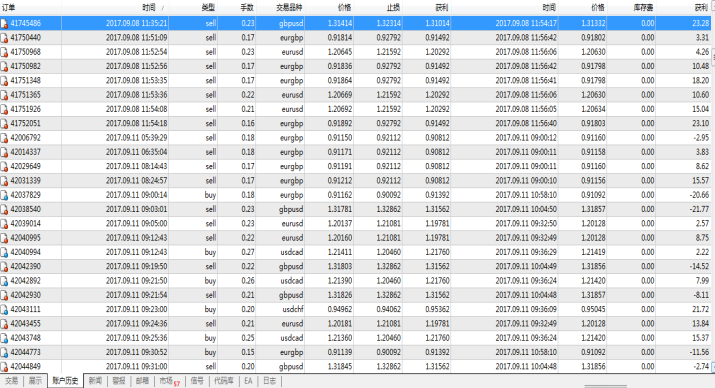Switch to the 警报 tab
The height and width of the screenshot is (388, 715).
coord(119,381)
